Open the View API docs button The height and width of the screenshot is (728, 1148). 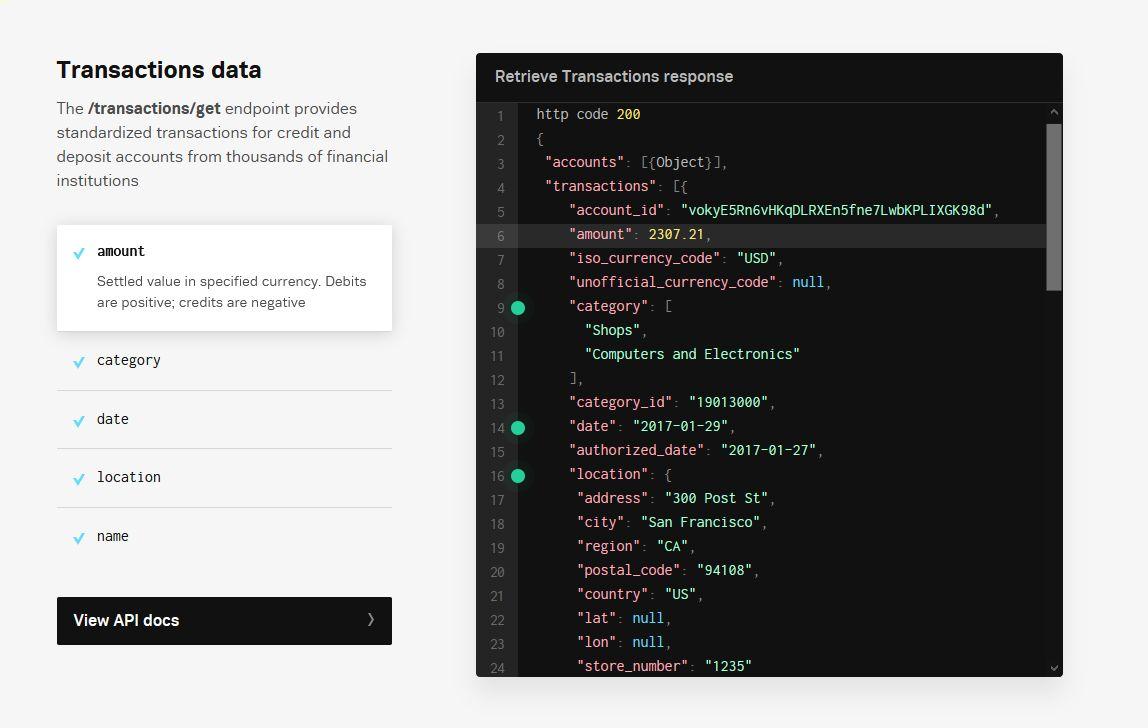[224, 621]
